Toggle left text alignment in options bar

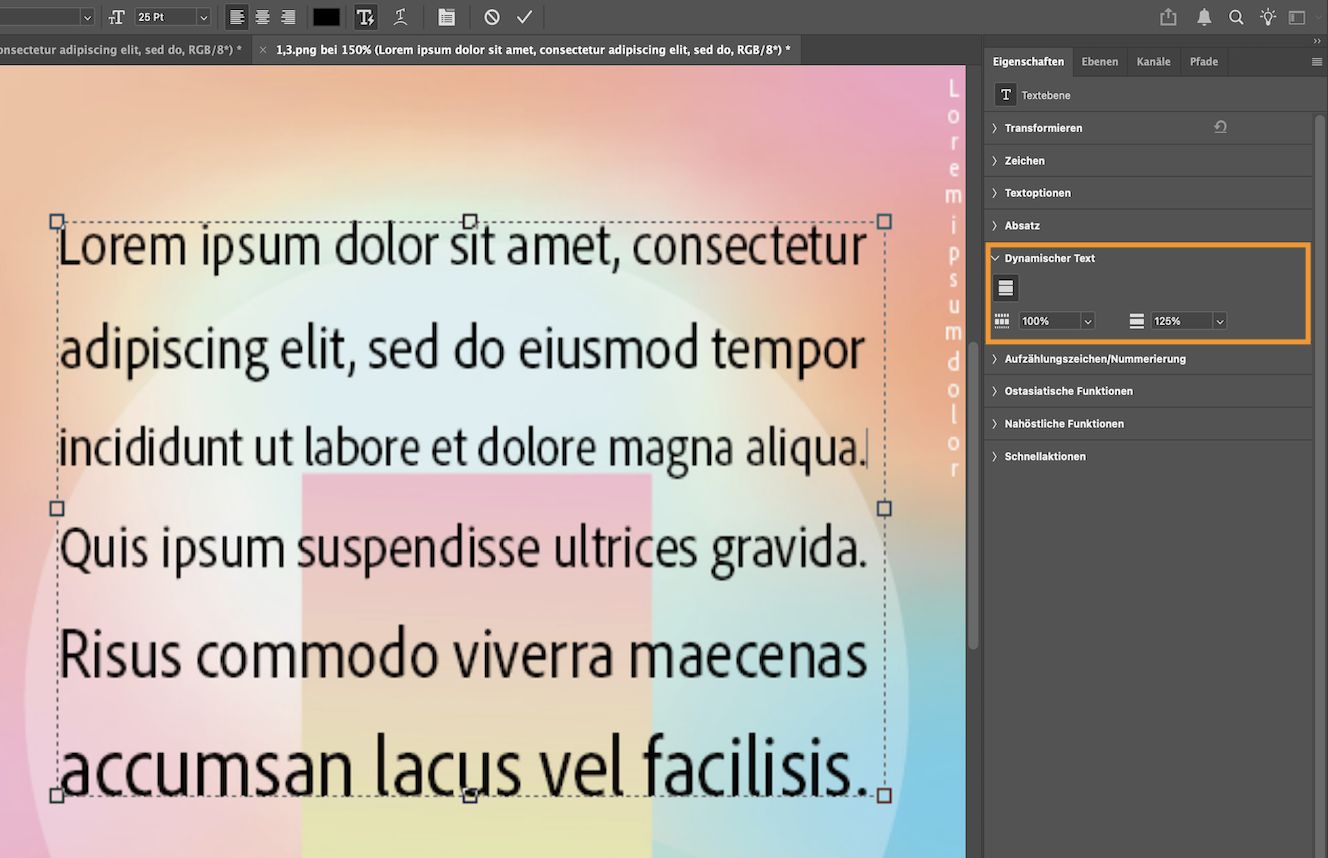(236, 16)
